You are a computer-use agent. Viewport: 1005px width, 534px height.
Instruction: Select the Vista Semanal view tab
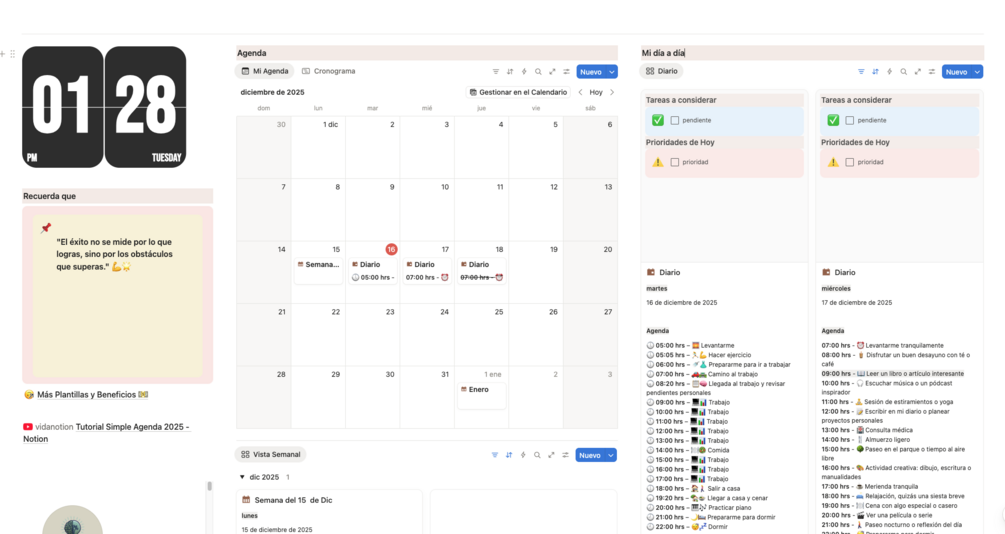[x=270, y=455]
